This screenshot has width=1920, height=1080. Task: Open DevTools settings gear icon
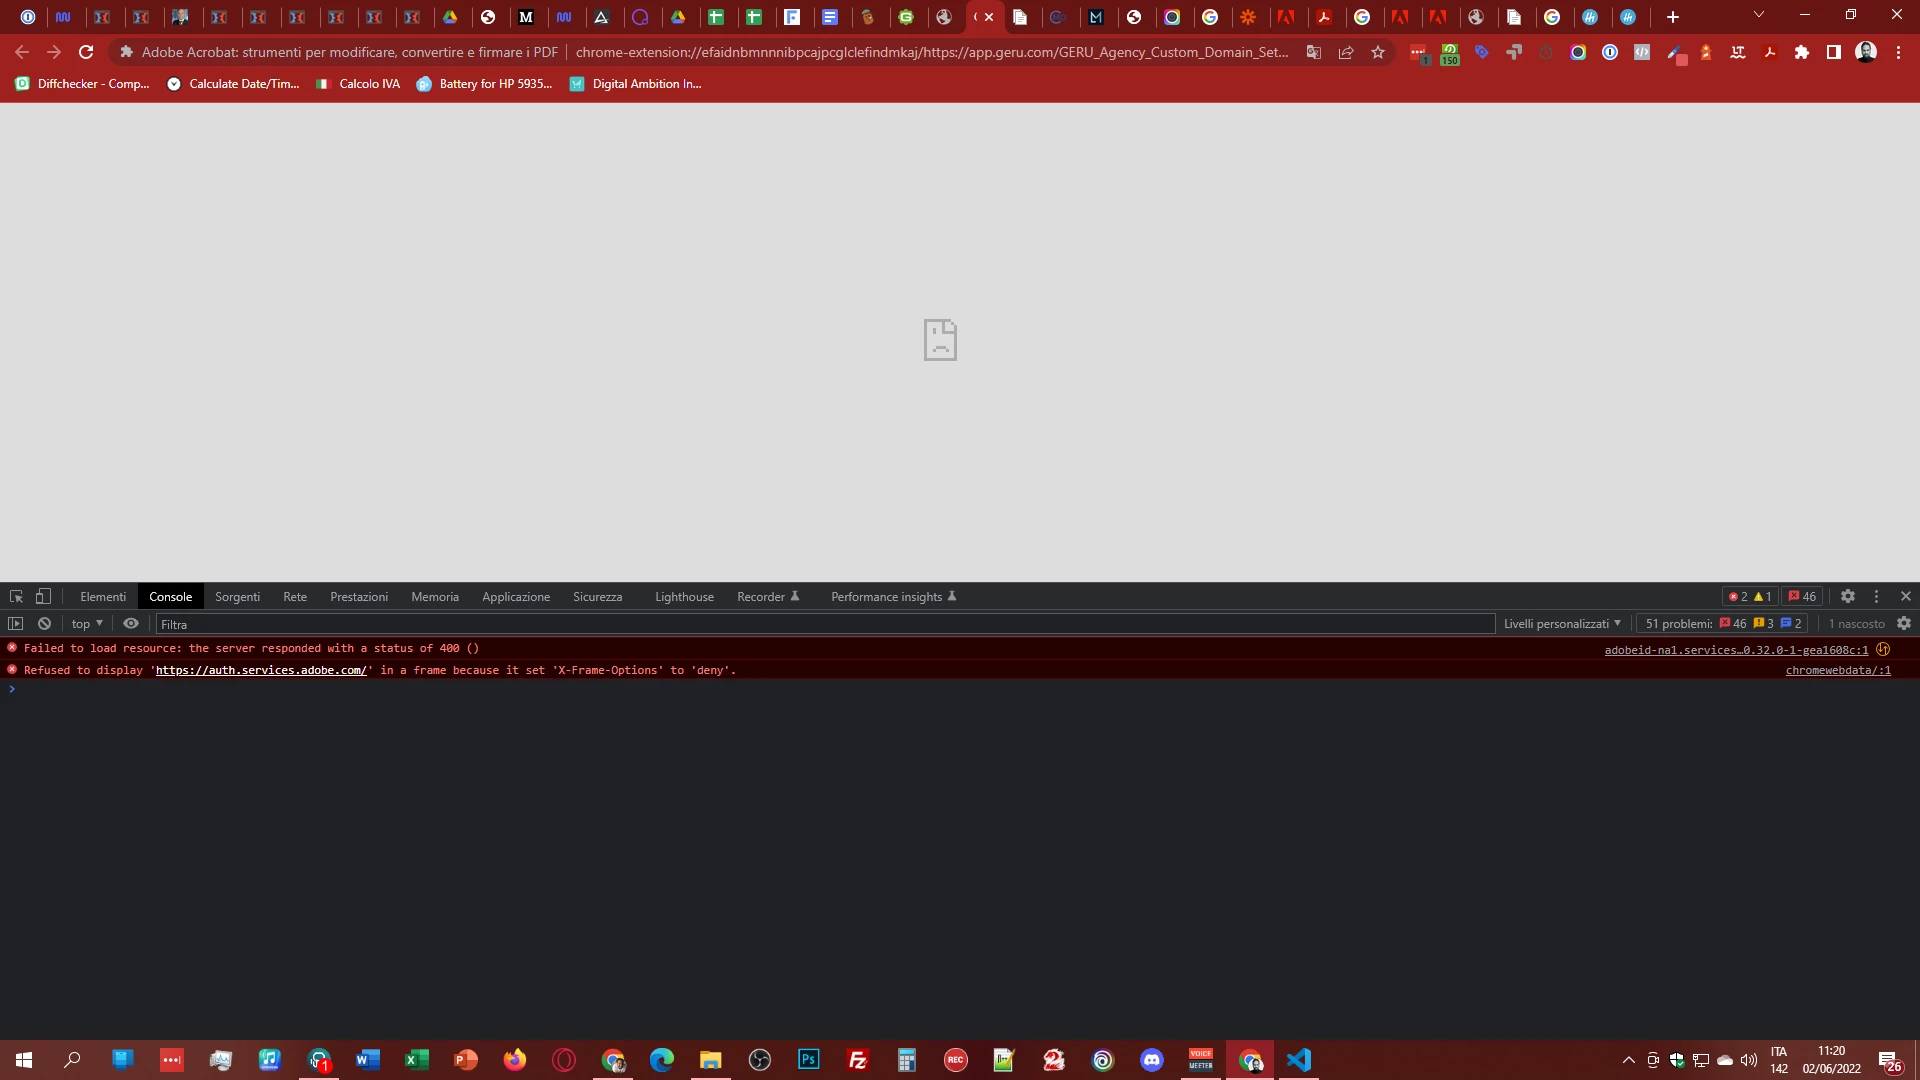click(x=1848, y=596)
